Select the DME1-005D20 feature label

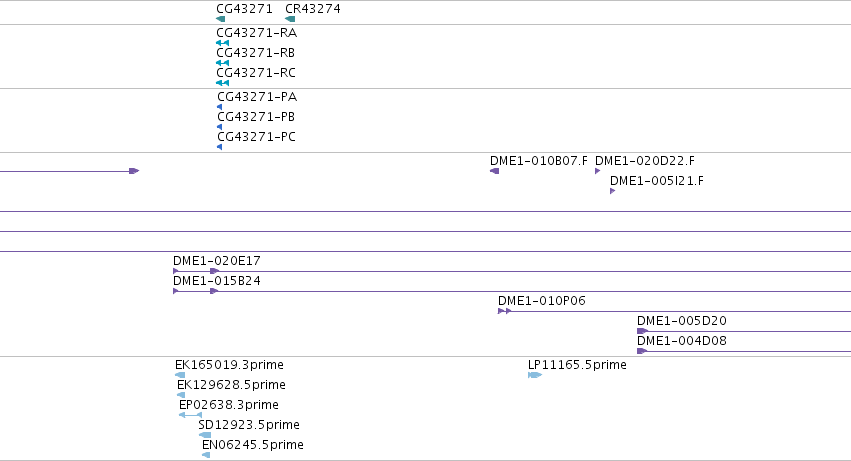click(x=682, y=321)
